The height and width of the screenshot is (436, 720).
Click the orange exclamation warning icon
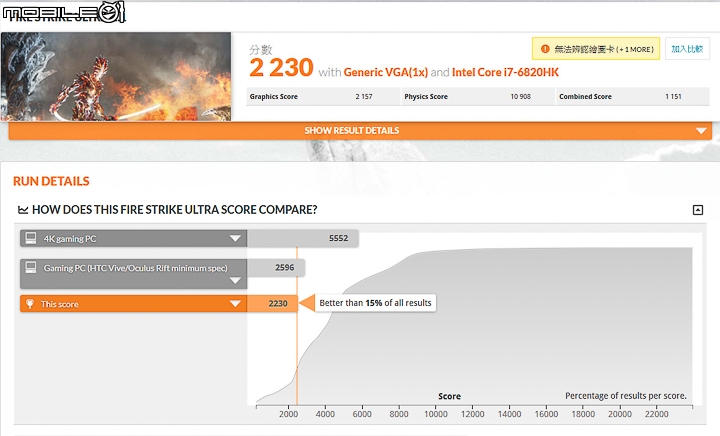point(545,49)
